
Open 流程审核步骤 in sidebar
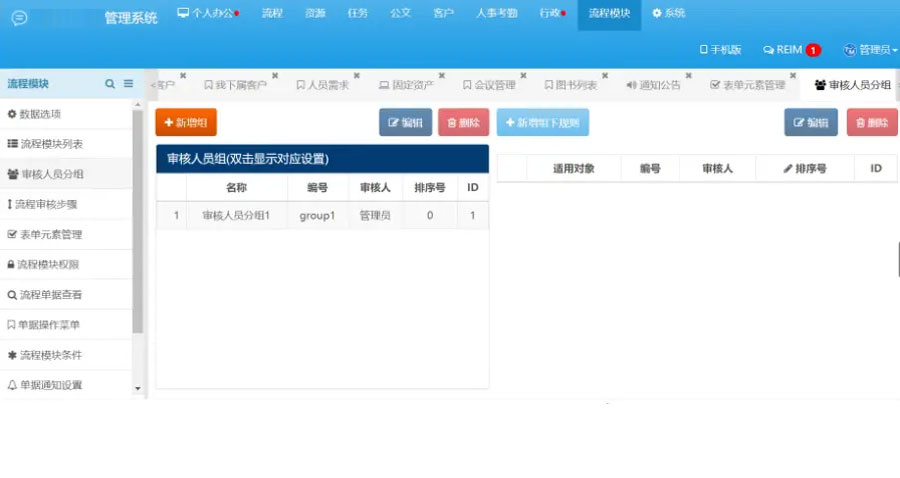(x=66, y=204)
